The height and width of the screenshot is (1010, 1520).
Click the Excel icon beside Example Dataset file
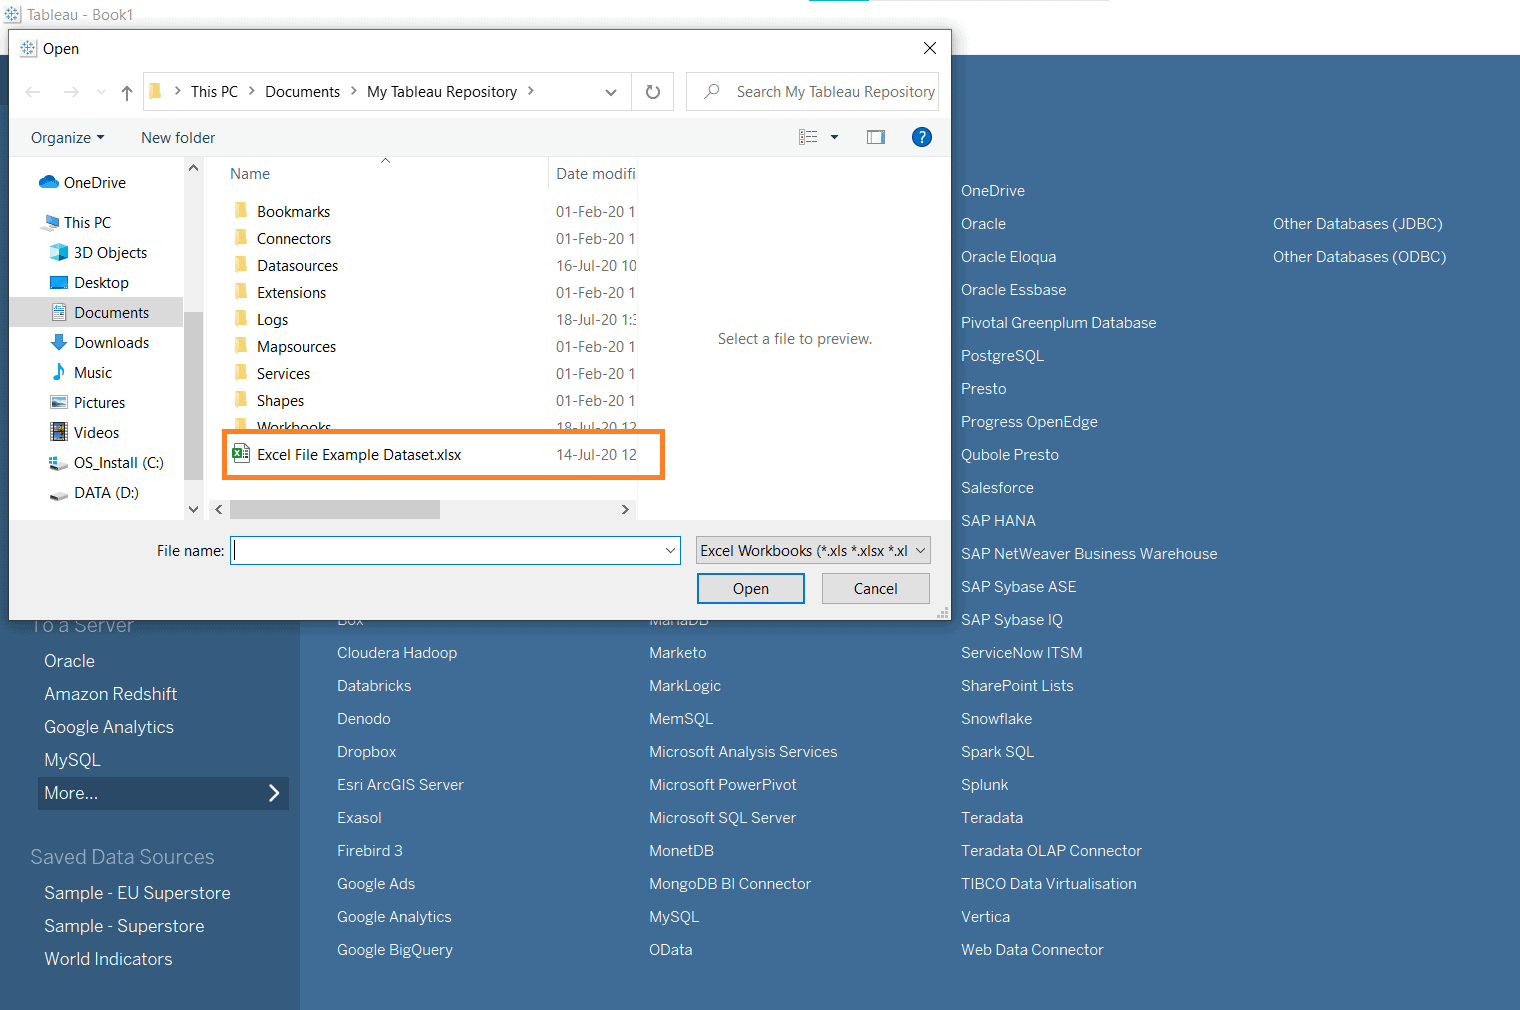(x=240, y=453)
